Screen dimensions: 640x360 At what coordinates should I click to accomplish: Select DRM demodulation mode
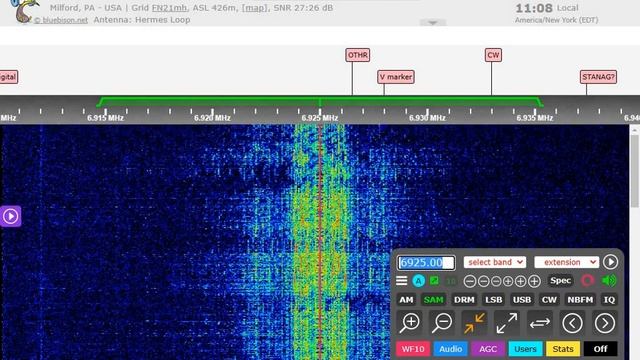(x=464, y=300)
